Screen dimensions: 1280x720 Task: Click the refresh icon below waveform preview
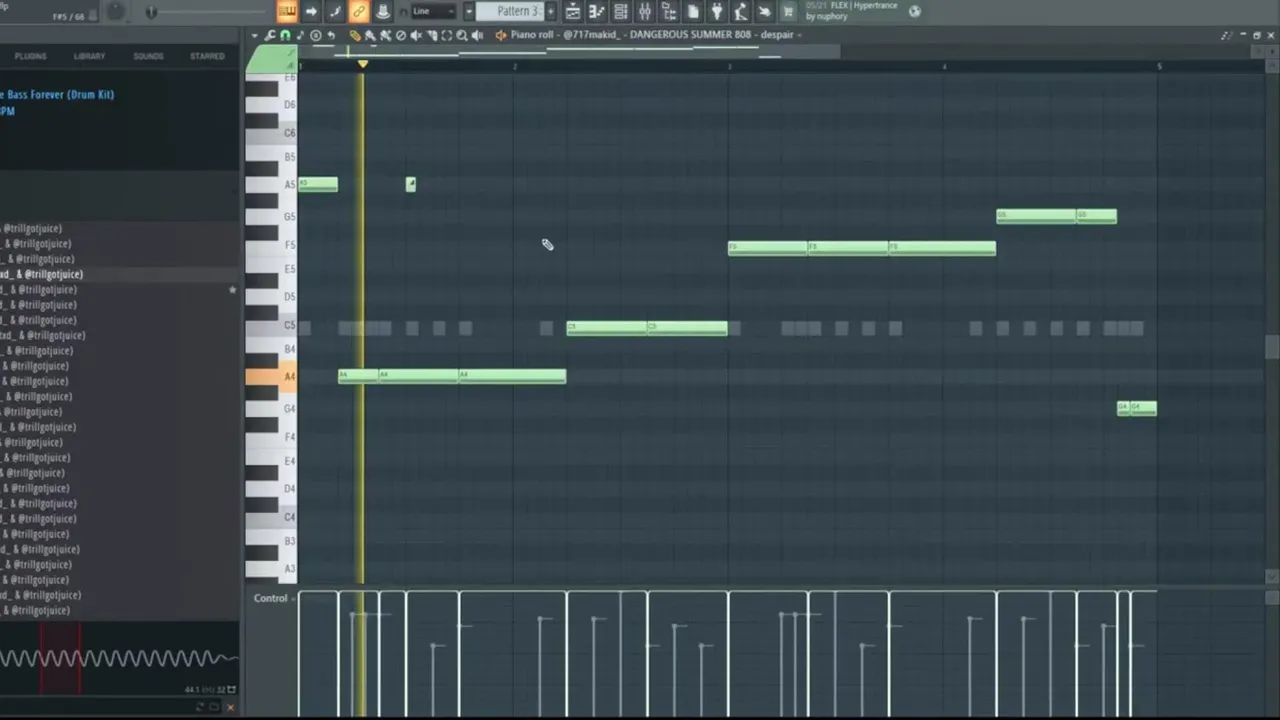point(199,707)
